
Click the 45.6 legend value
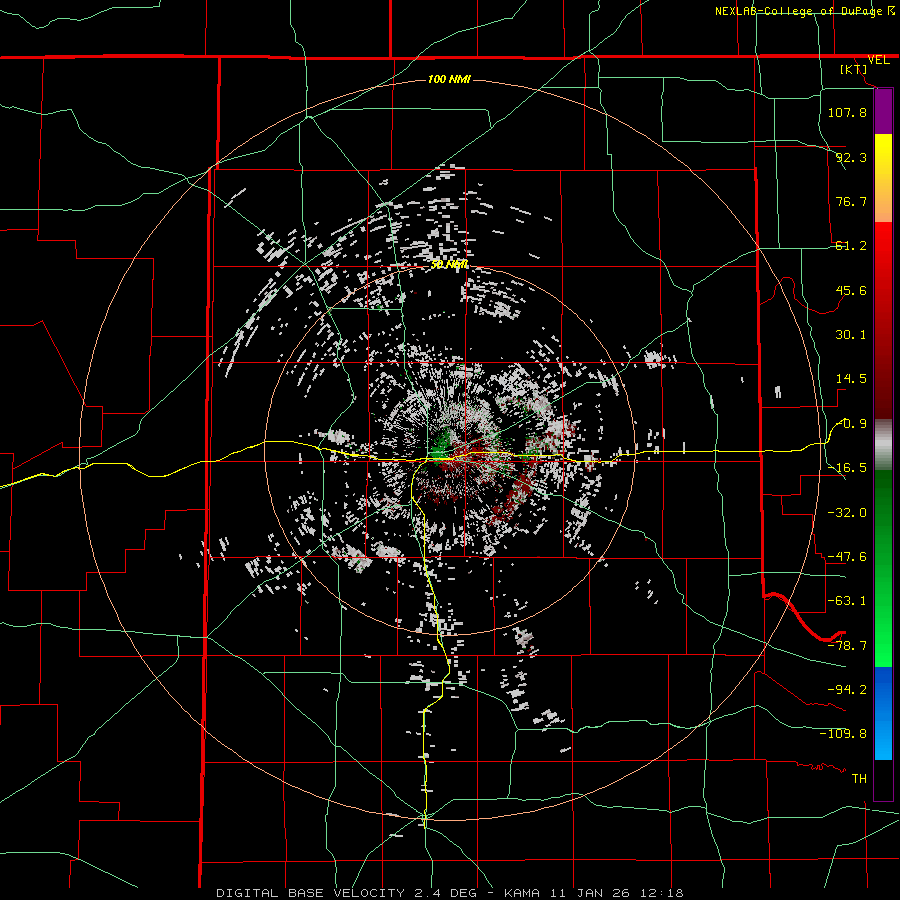(x=851, y=290)
